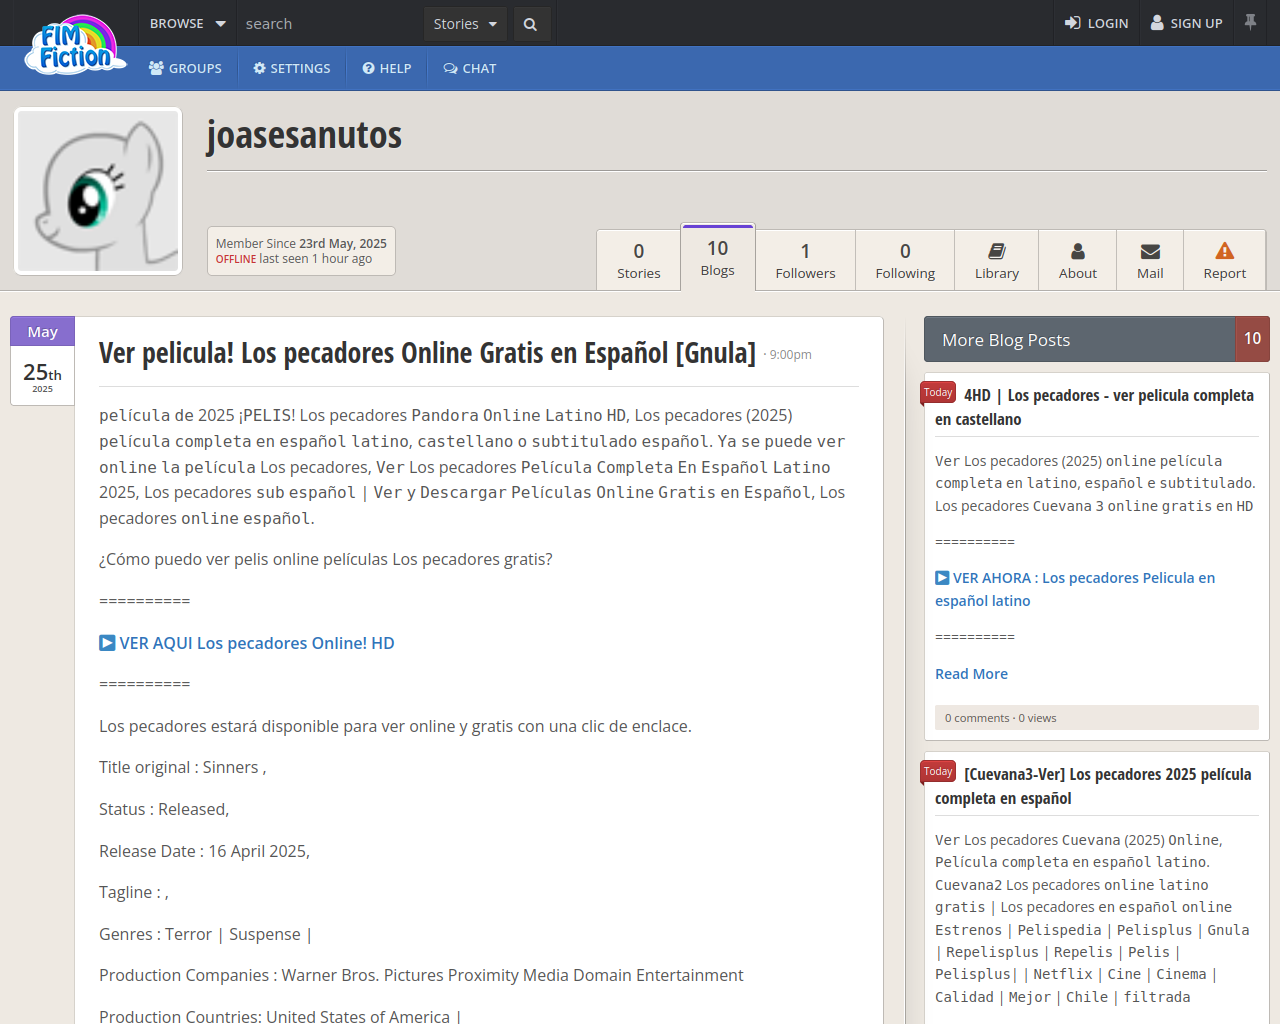The height and width of the screenshot is (1024, 1280).
Task: Click the pin icon in header
Action: tap(1250, 22)
